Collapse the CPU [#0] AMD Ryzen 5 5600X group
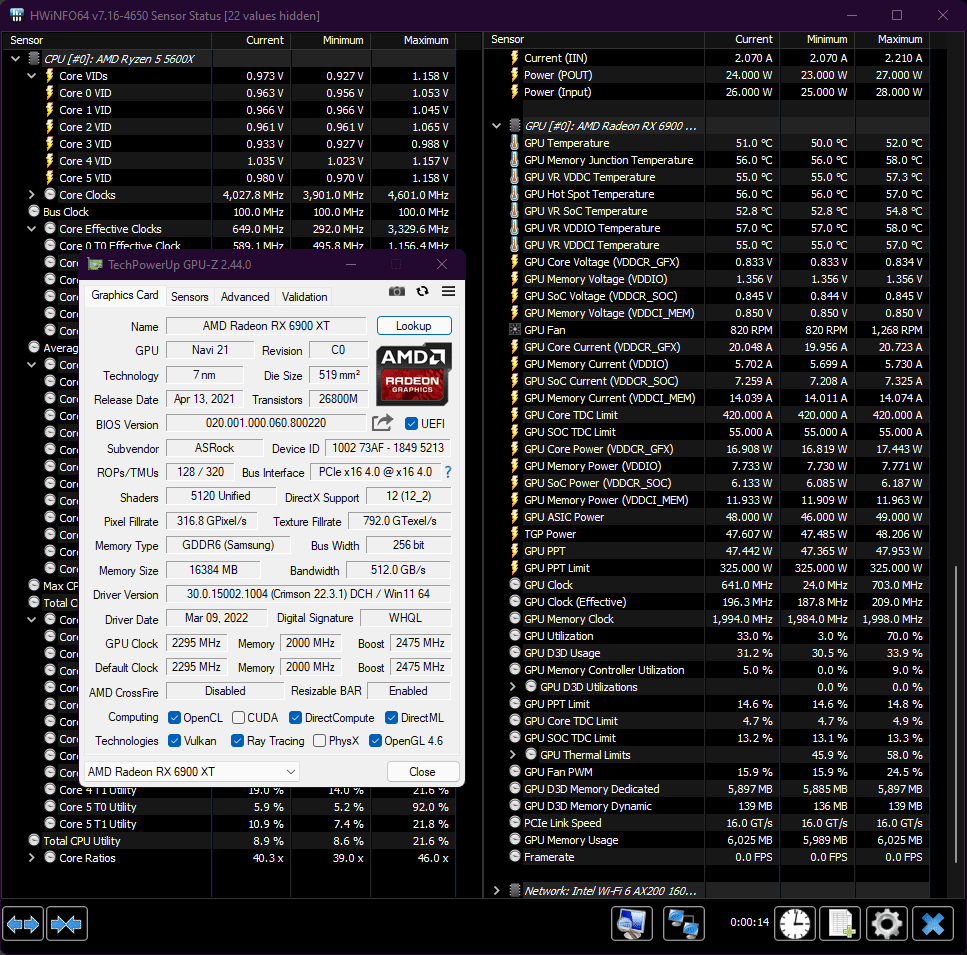 pos(15,59)
